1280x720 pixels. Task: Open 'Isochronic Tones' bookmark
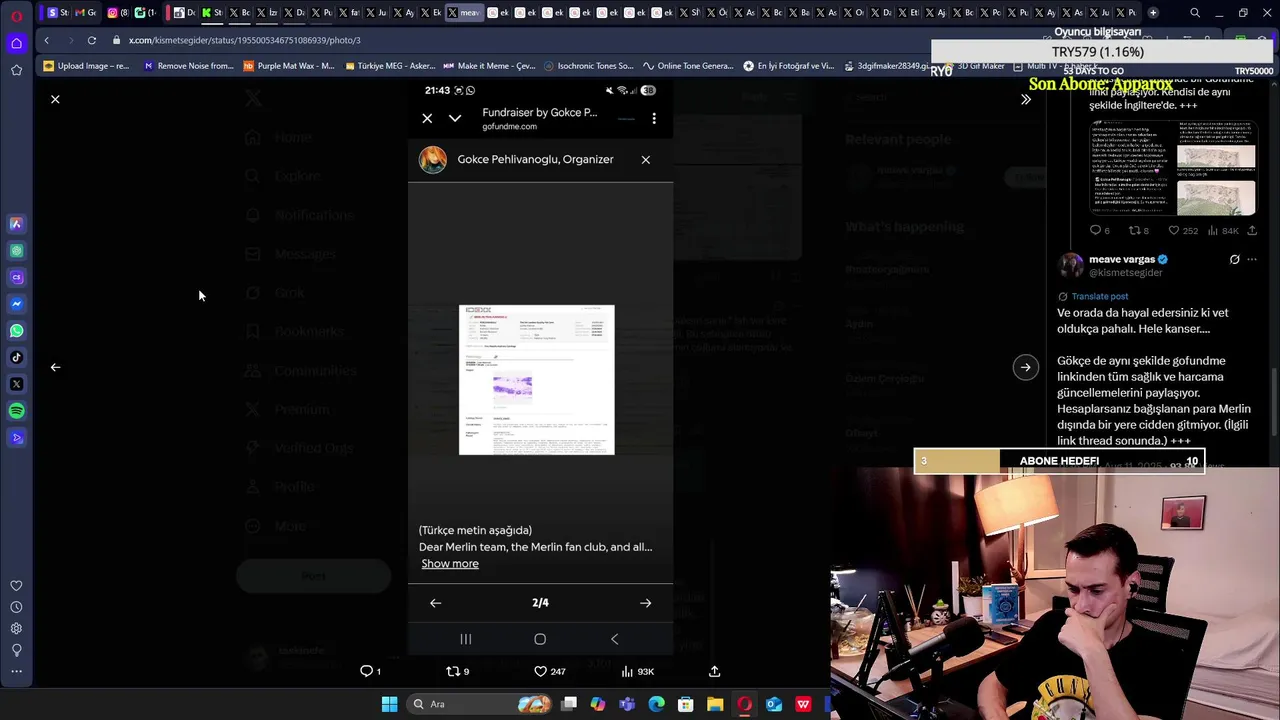[588, 66]
